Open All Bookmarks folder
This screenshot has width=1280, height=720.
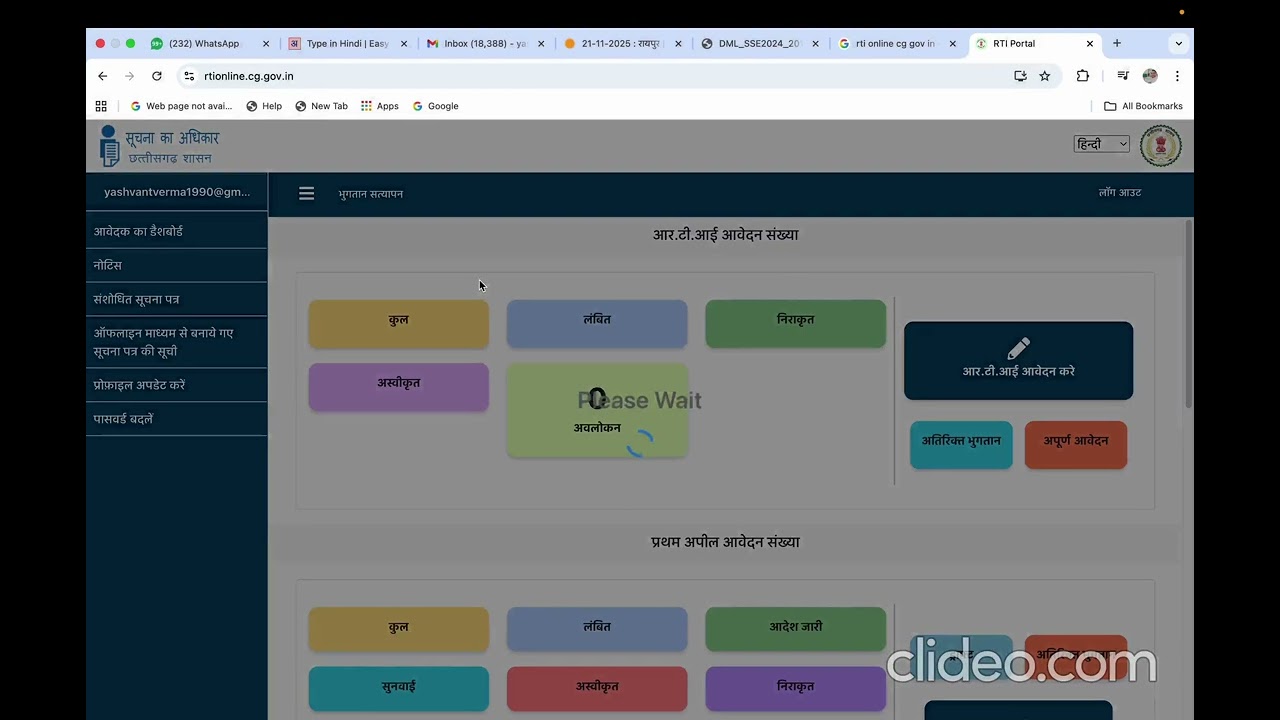click(x=1143, y=106)
